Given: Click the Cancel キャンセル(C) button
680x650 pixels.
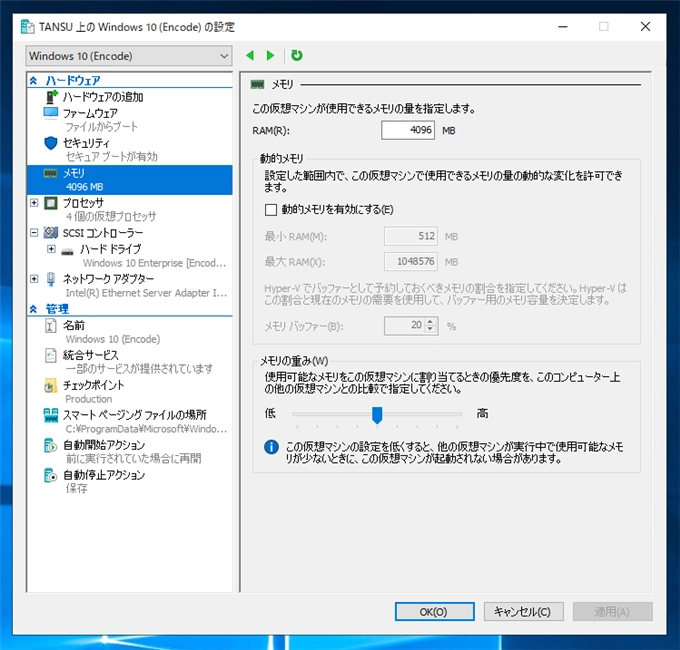Looking at the screenshot, I should point(523,611).
